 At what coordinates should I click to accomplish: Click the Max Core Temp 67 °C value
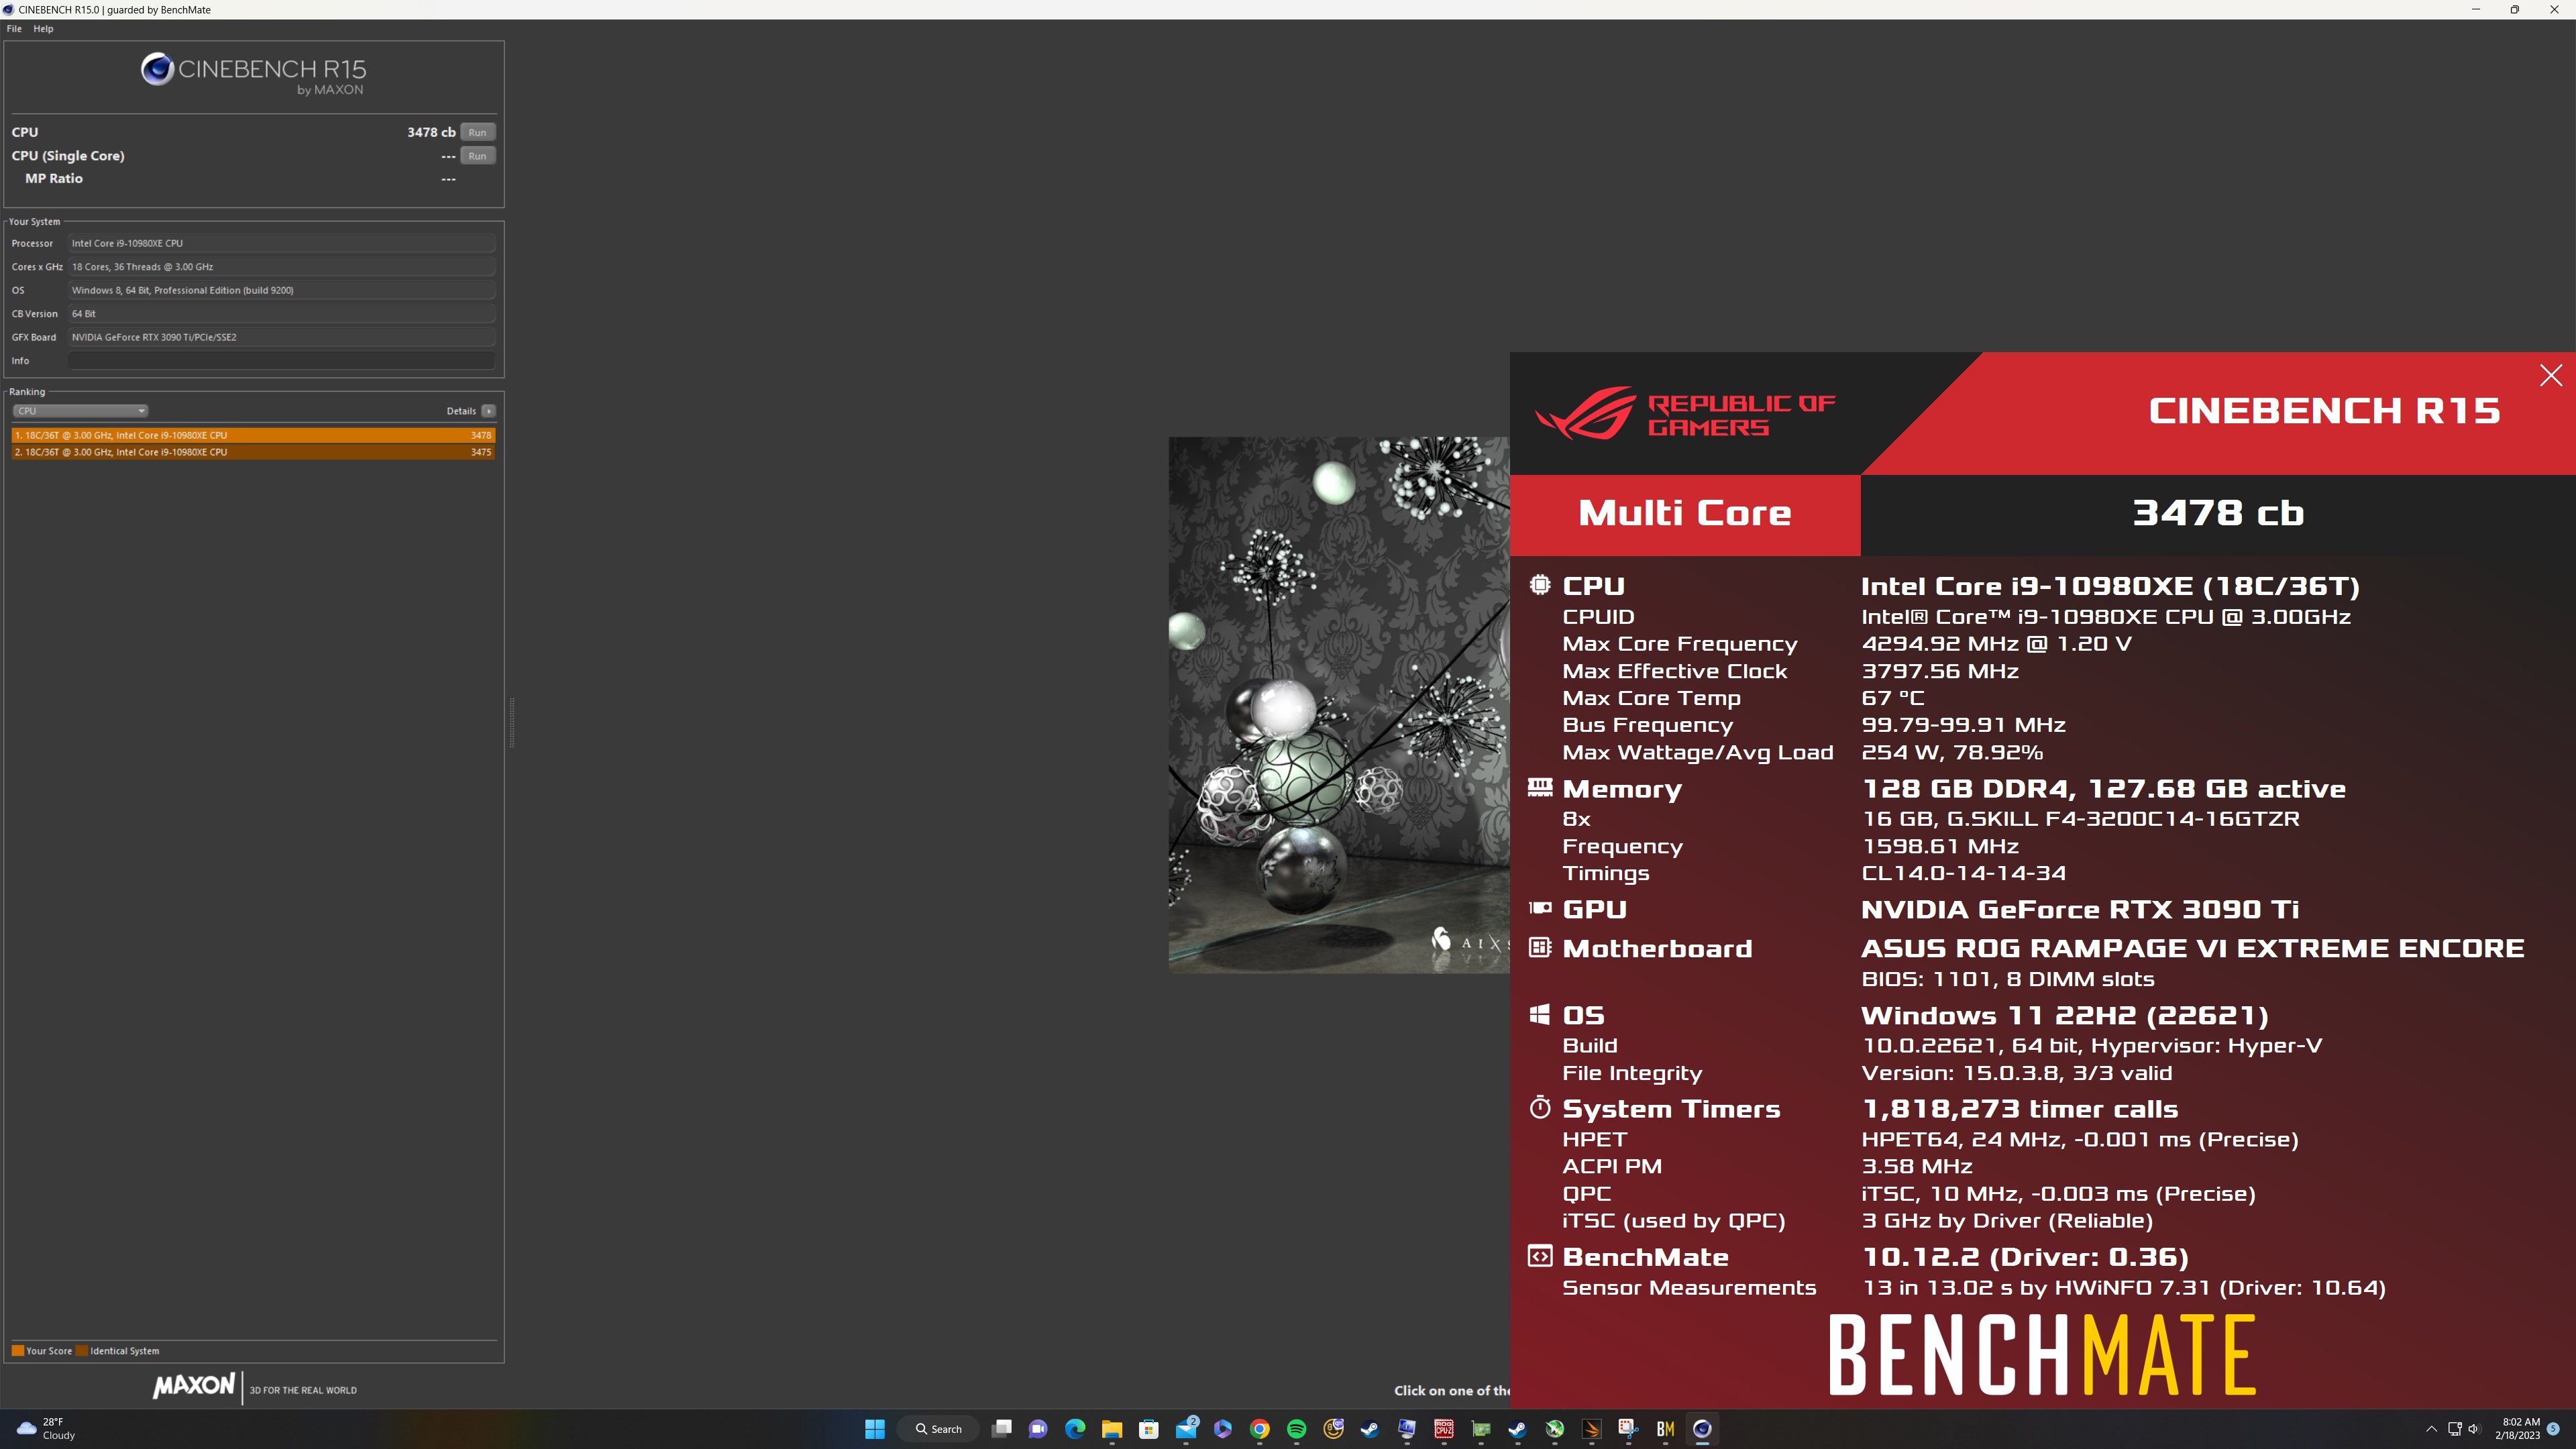coord(1892,698)
